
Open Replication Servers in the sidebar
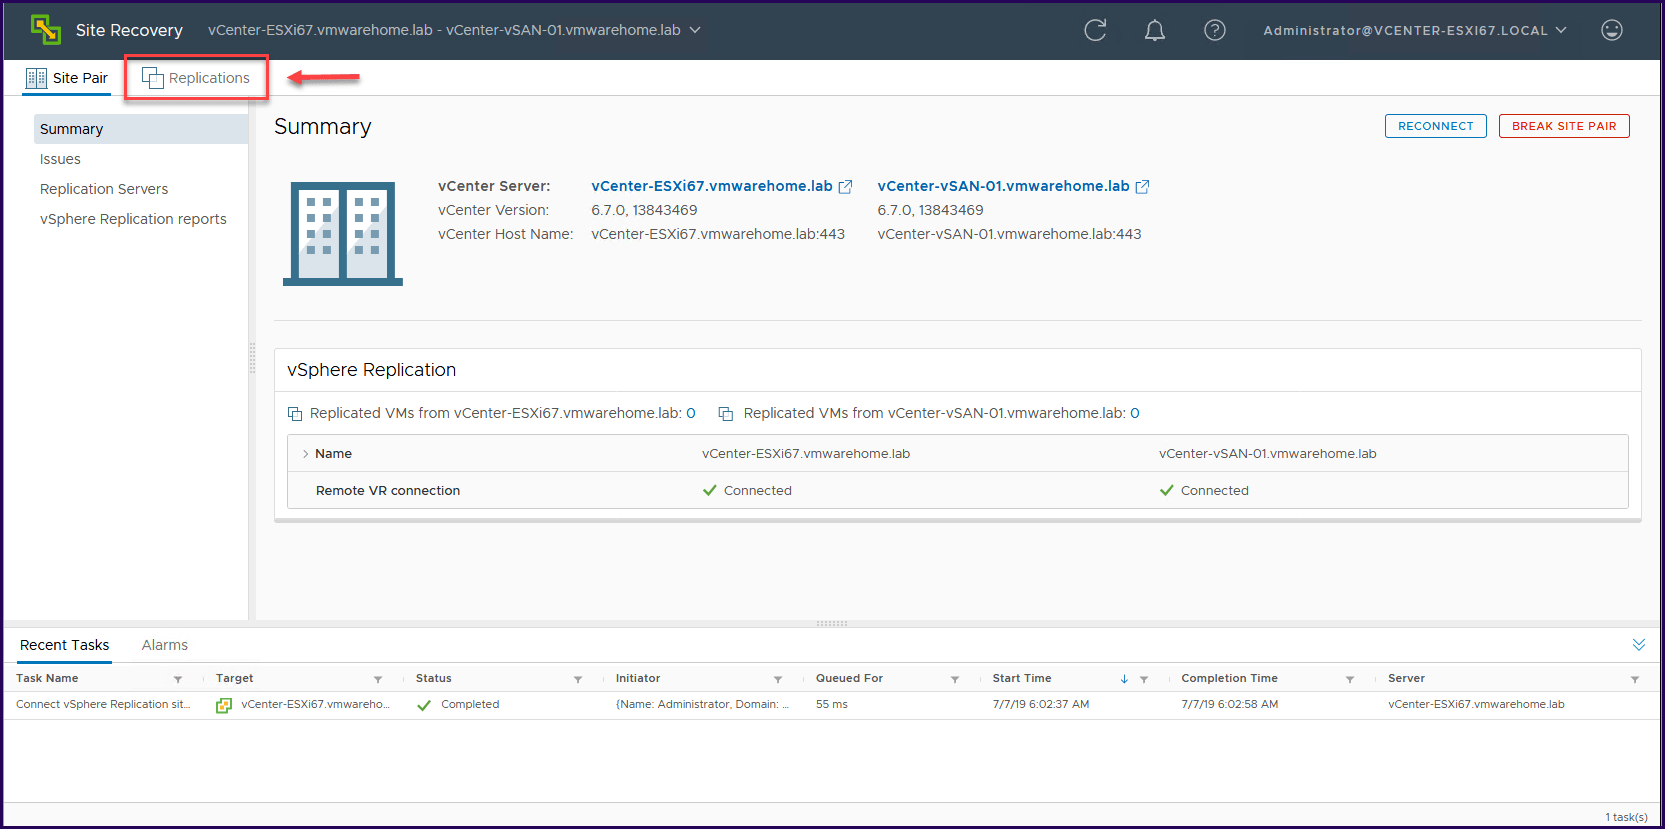pyautogui.click(x=104, y=189)
